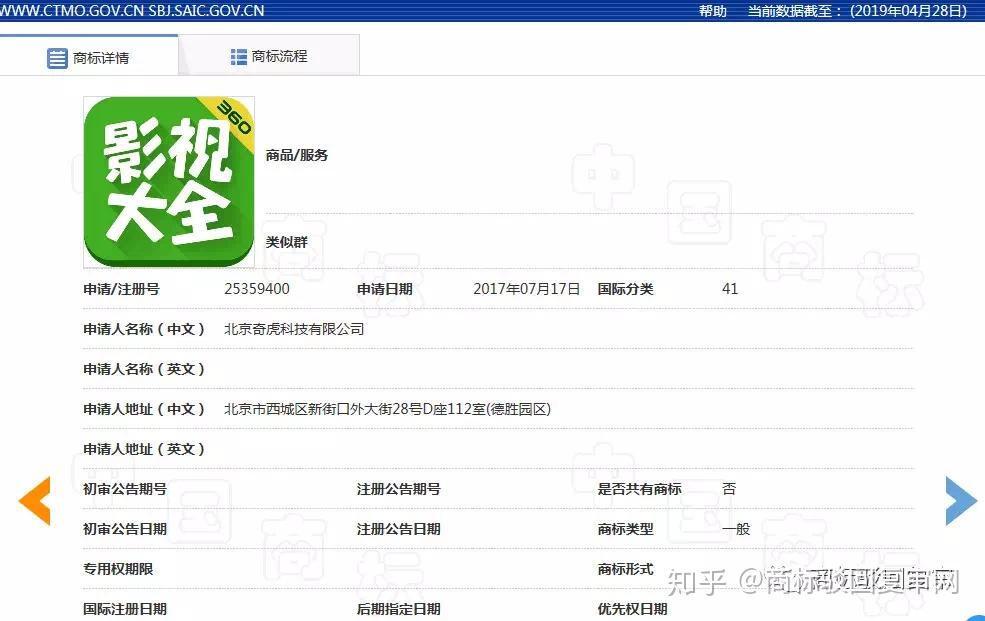Click the 申请人地址（中文） label
This screenshot has height=621, width=985.
144,409
